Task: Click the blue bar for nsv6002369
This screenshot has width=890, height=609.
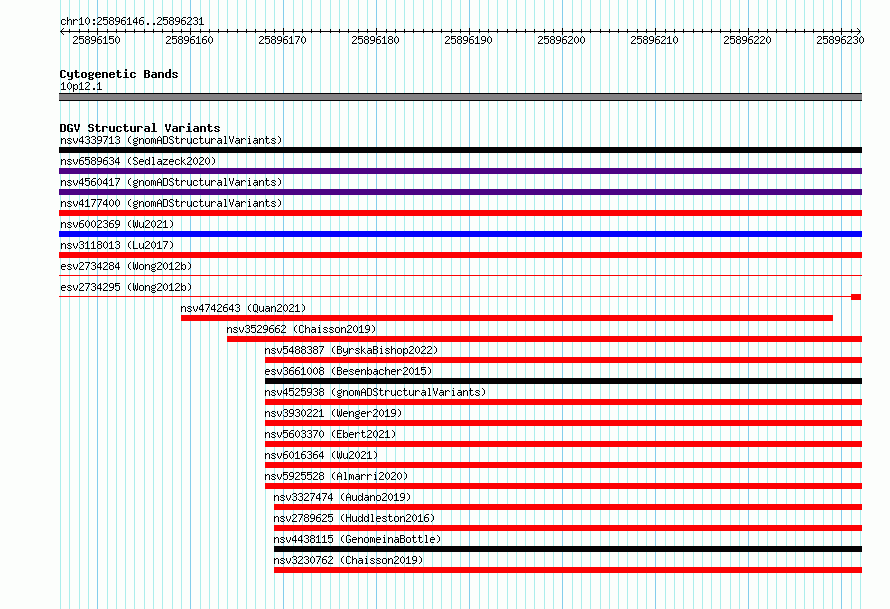Action: click(460, 234)
